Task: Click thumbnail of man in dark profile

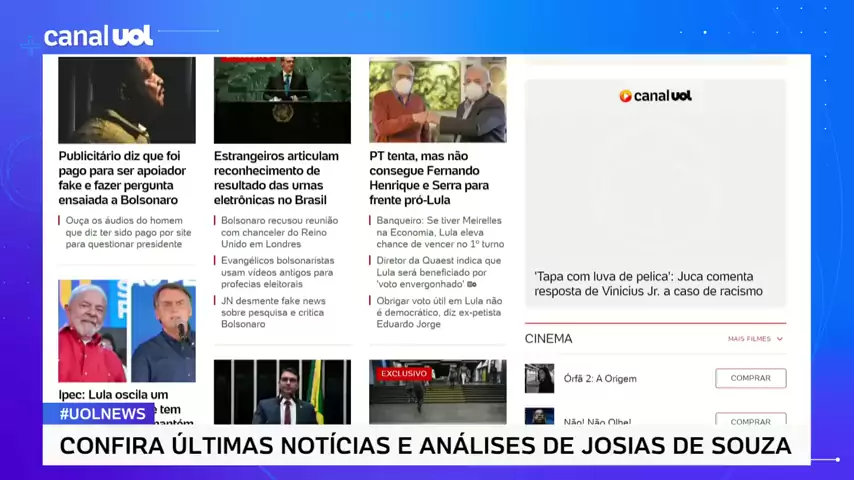Action: click(x=127, y=100)
